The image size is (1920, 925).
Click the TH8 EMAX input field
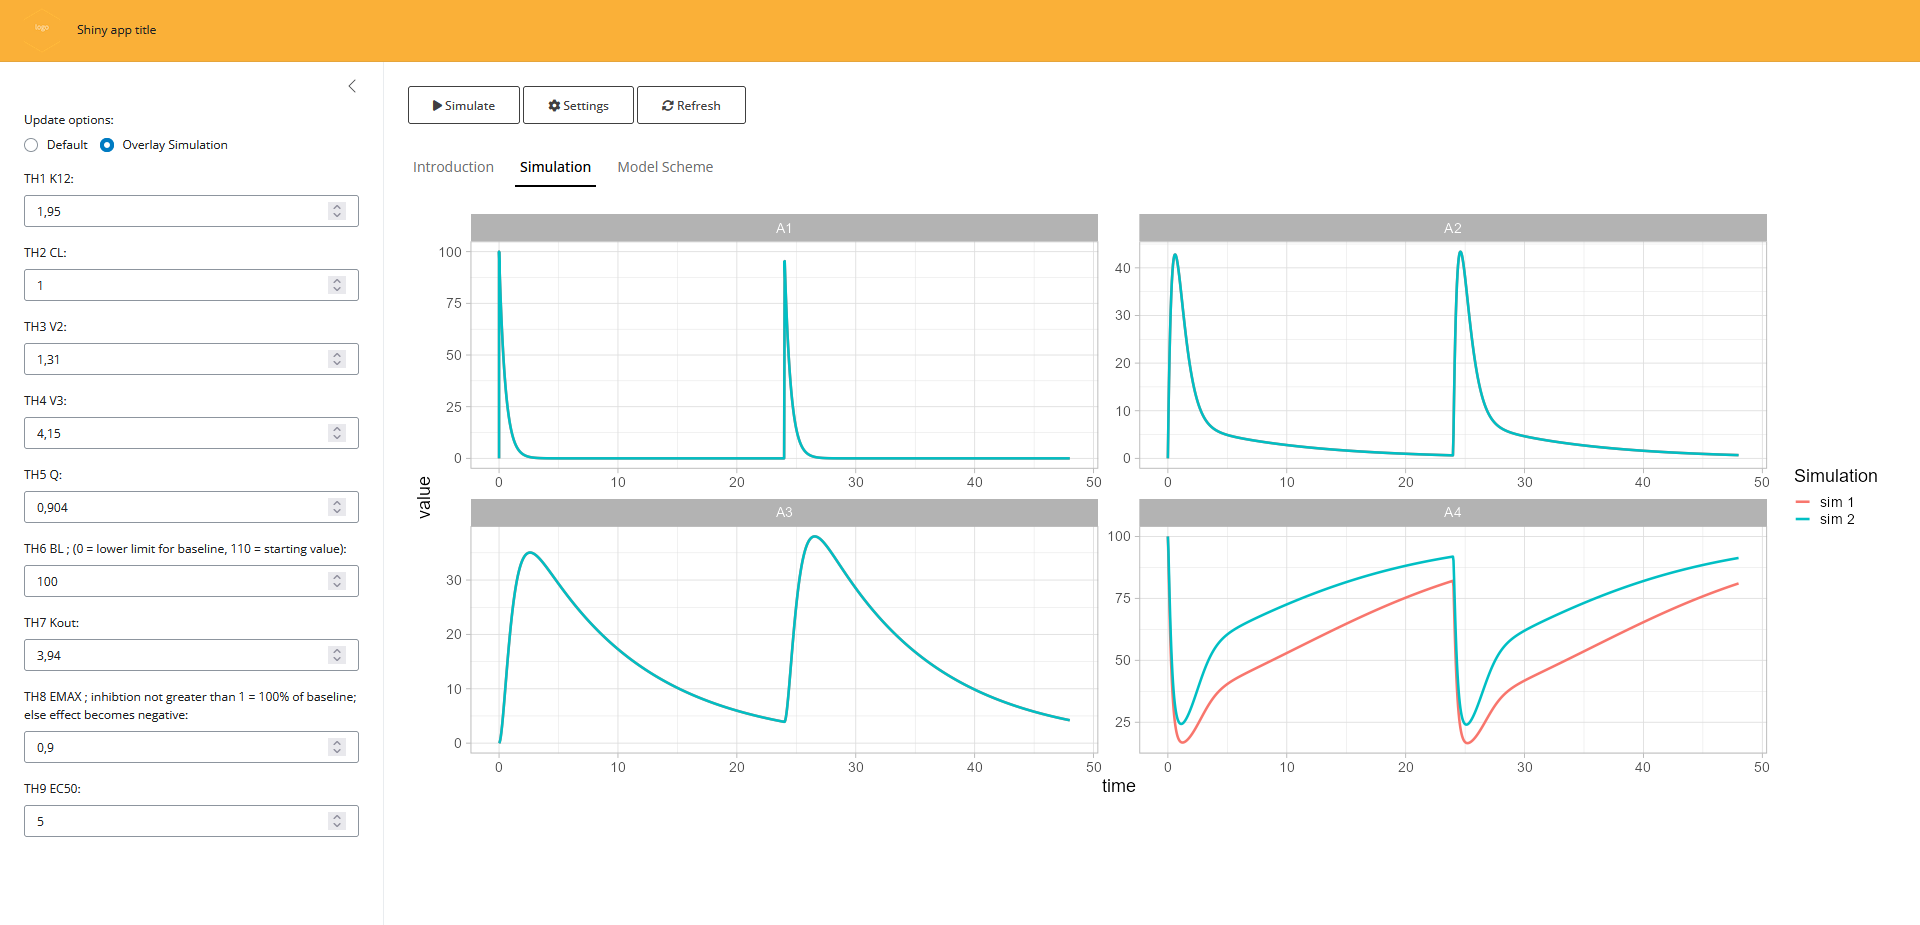pyautogui.click(x=175, y=747)
